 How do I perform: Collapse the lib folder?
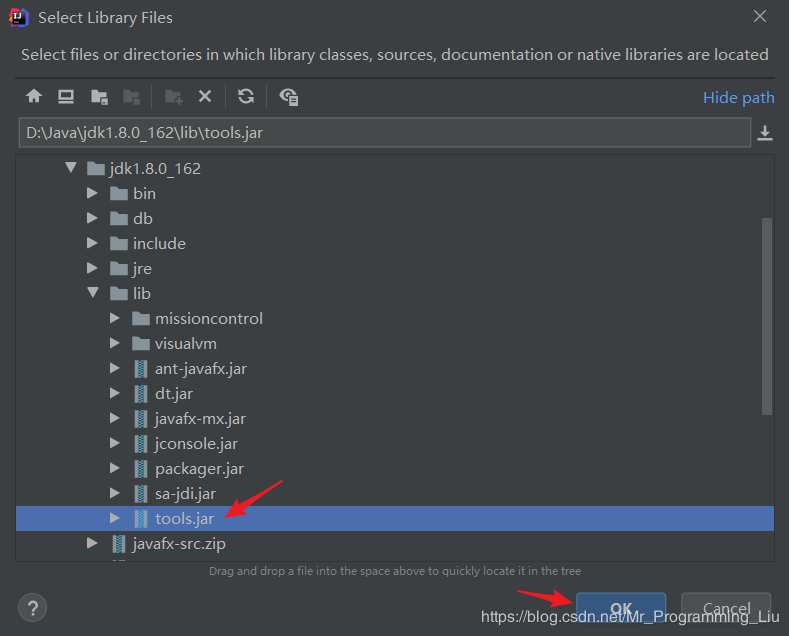(93, 292)
